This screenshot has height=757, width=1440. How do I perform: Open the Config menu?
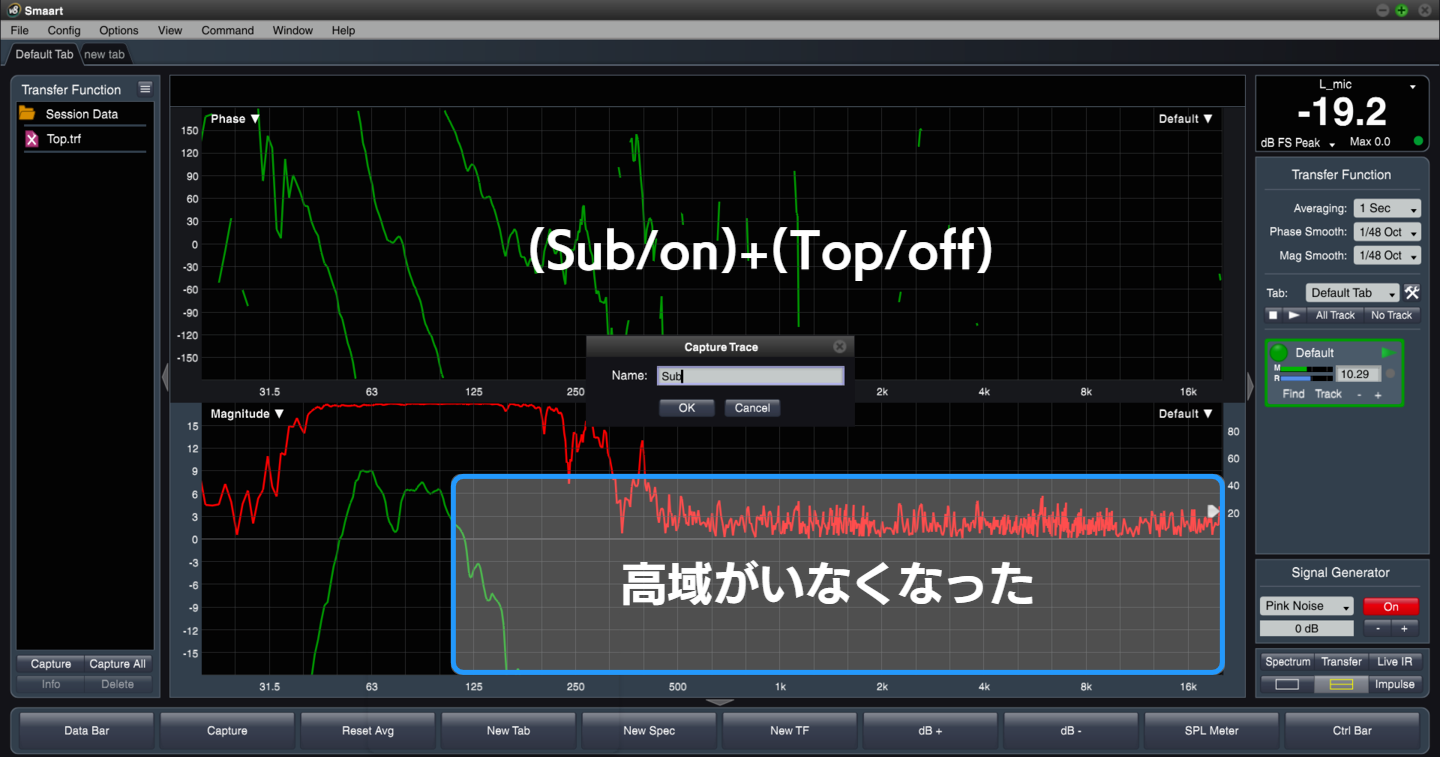click(x=64, y=30)
